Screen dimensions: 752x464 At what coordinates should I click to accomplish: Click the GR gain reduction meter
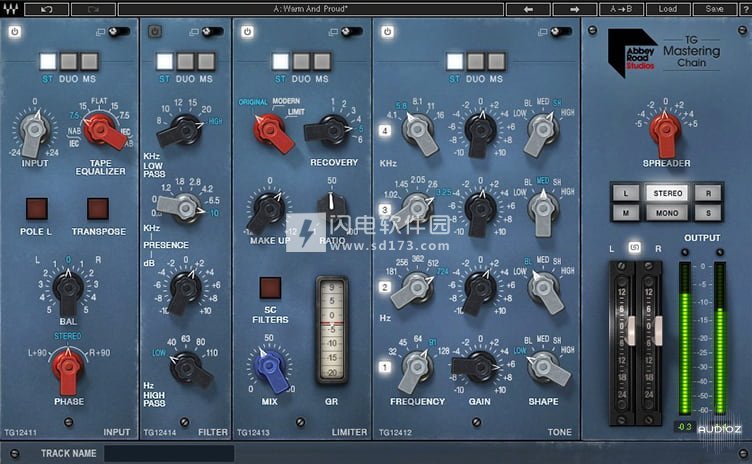(332, 330)
